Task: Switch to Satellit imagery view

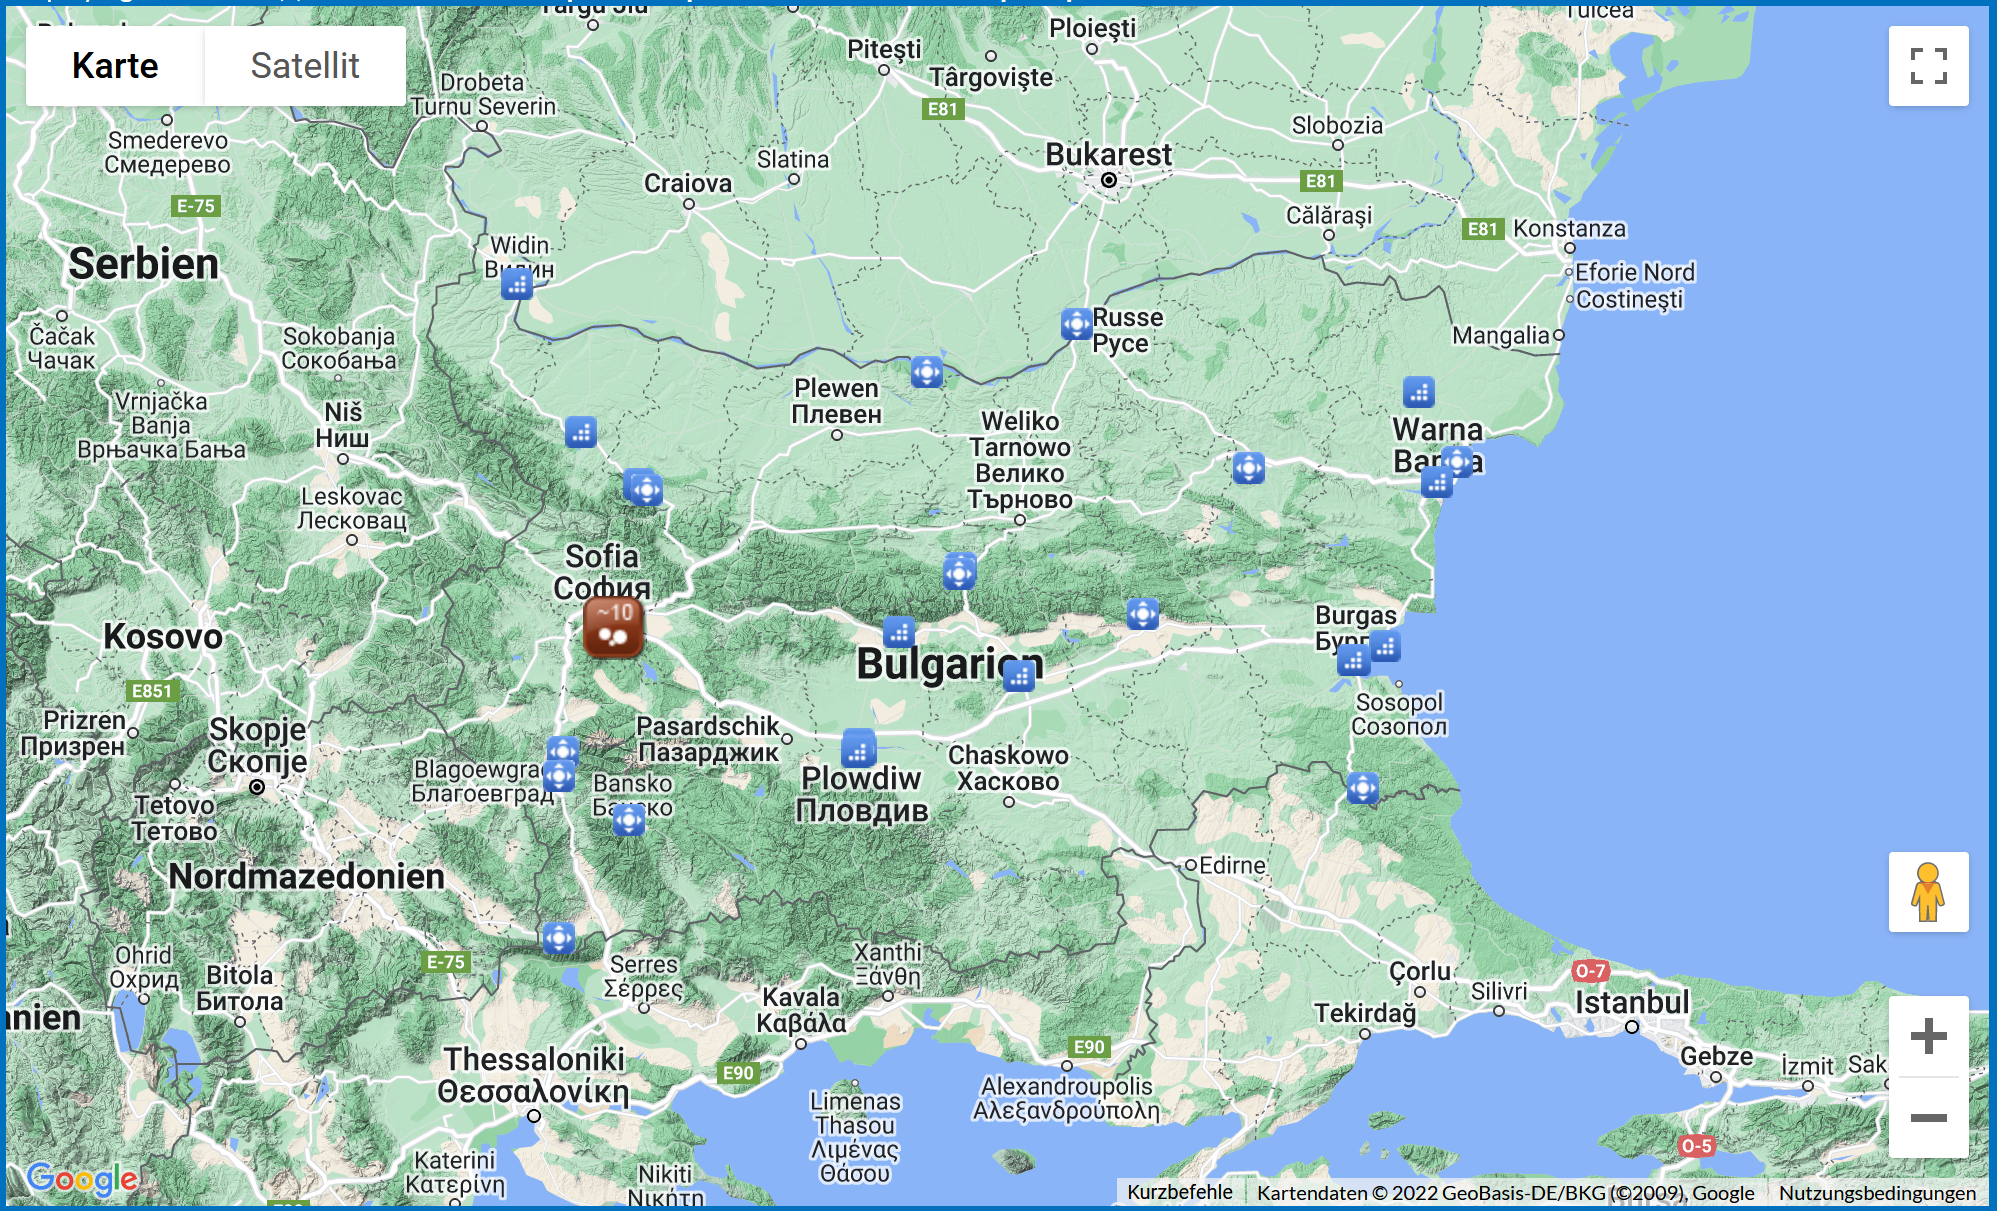Action: tap(305, 66)
